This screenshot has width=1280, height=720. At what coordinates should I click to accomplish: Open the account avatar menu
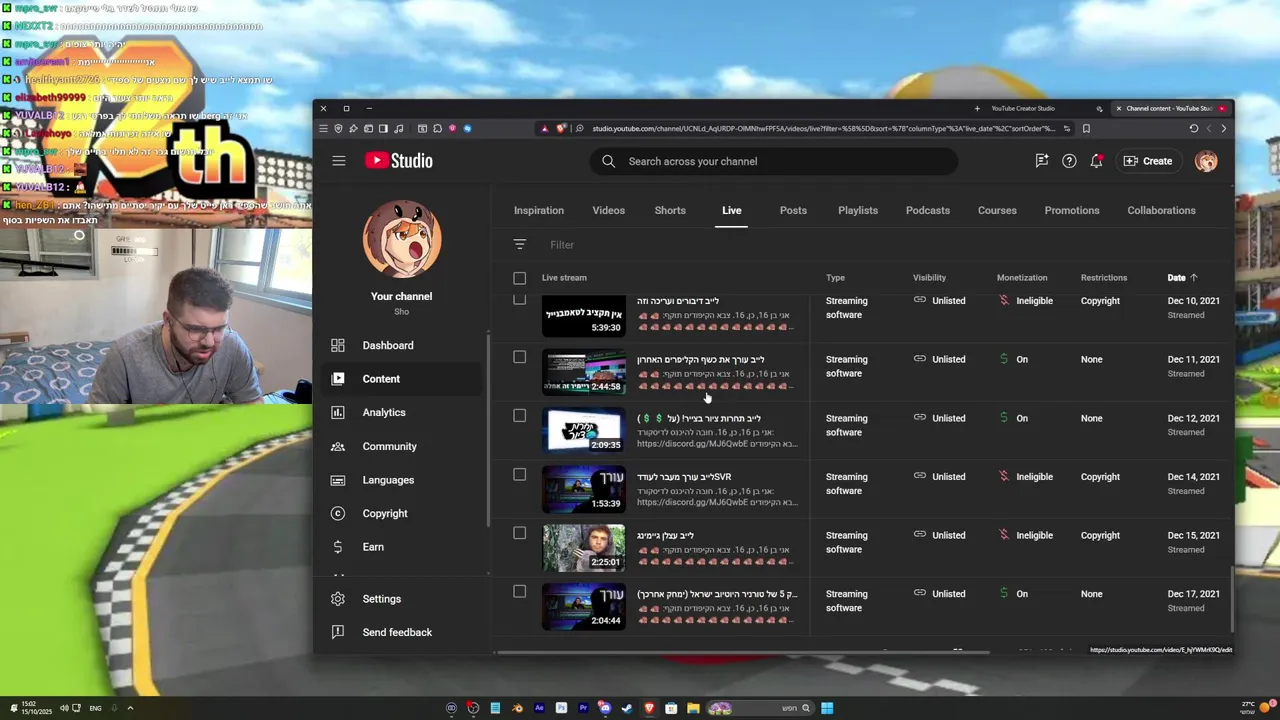click(x=1206, y=161)
